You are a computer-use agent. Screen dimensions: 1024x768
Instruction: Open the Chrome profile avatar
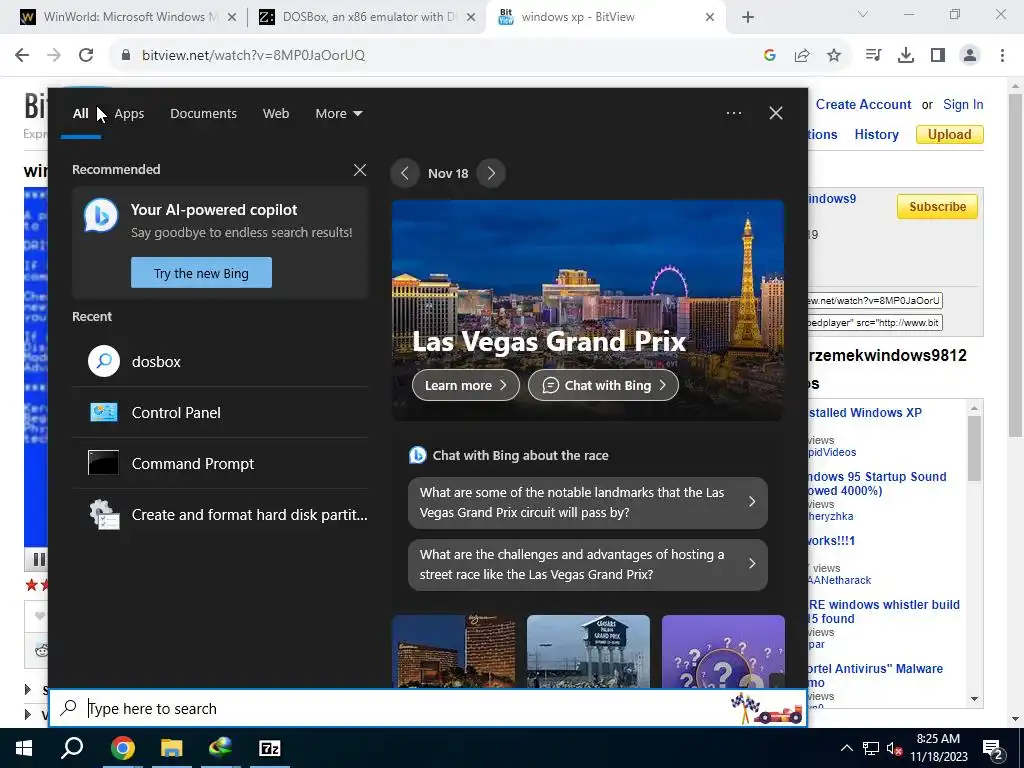pos(970,56)
